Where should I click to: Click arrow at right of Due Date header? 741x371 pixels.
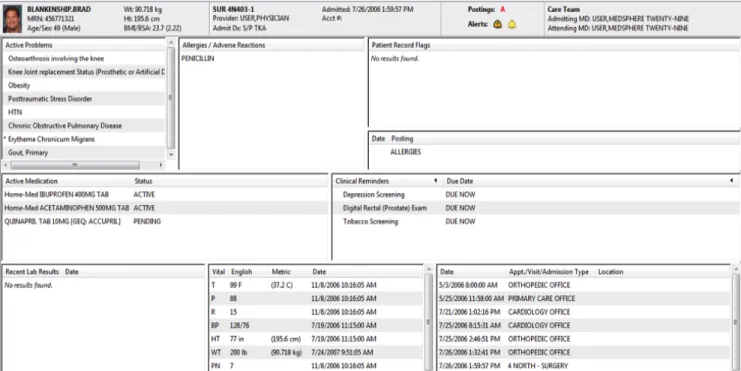pos(731,181)
